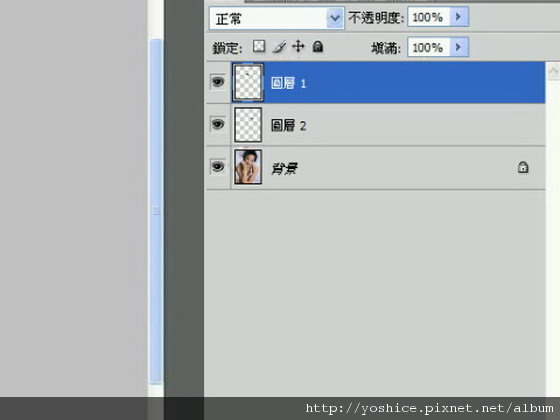
Task: Toggle lock all padlock icon
Action: tap(318, 46)
